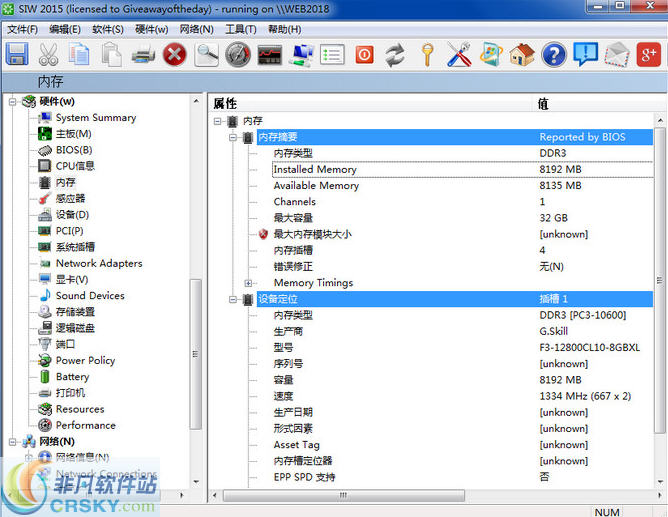The width and height of the screenshot is (668, 517).
Task: Click the red X stop icon
Action: (x=175, y=55)
